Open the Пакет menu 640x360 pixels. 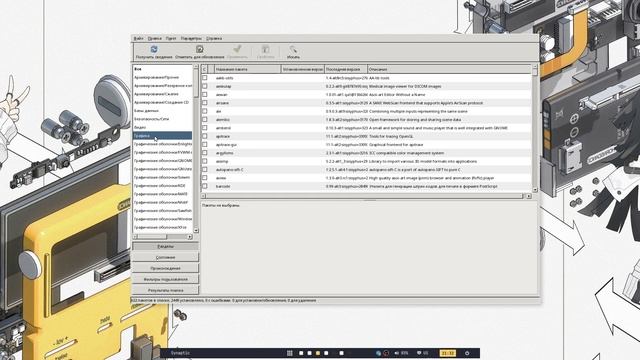(171, 38)
